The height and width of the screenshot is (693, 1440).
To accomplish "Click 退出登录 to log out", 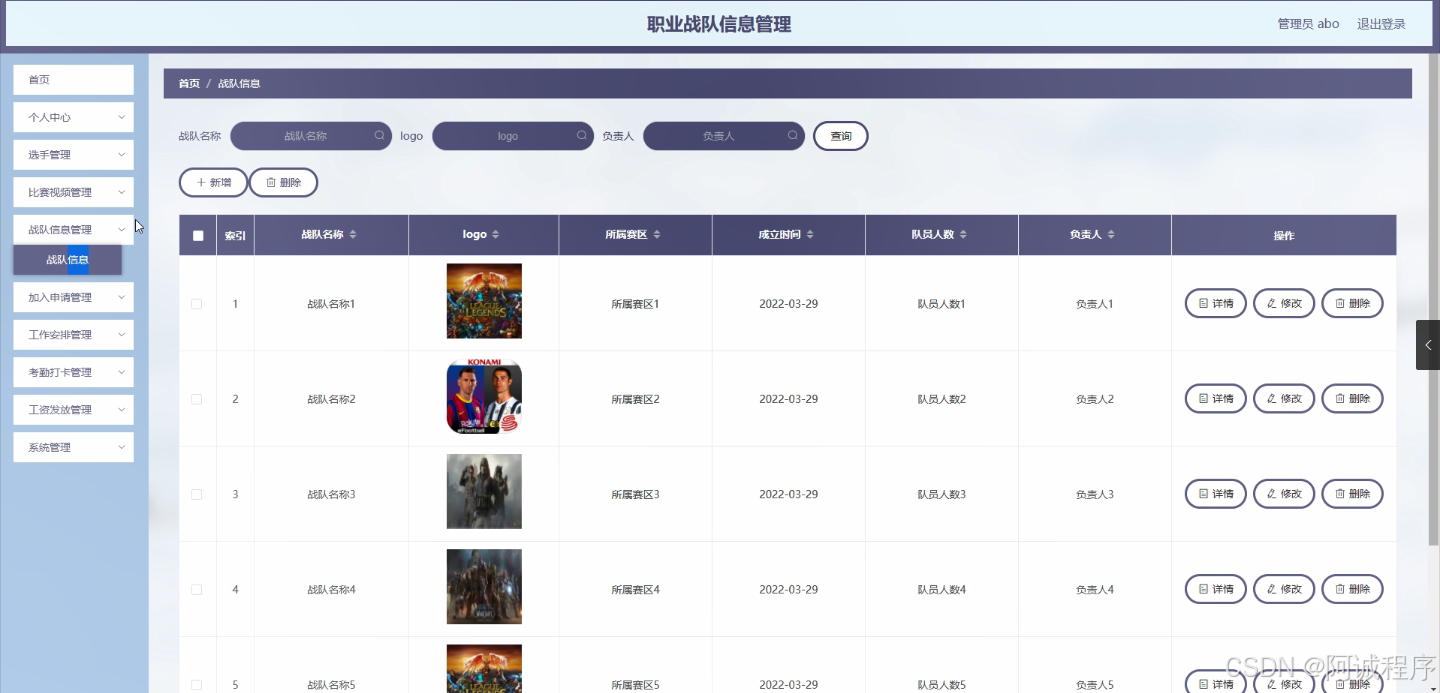I will (1381, 24).
